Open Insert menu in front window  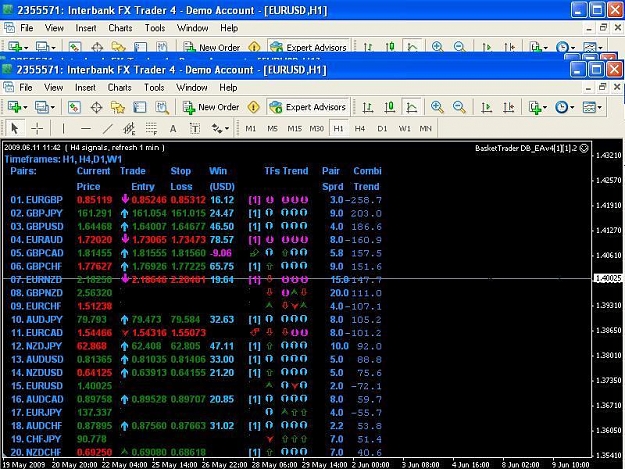pyautogui.click(x=85, y=87)
